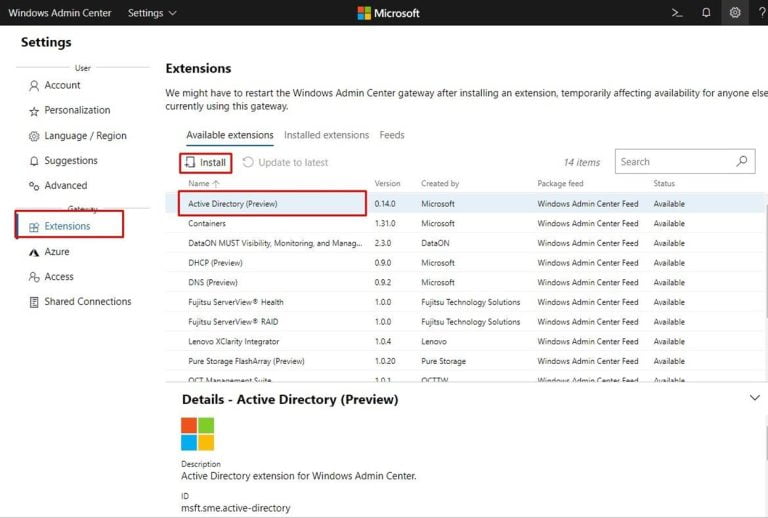Select the Active Directory (Preview) row

point(464,204)
